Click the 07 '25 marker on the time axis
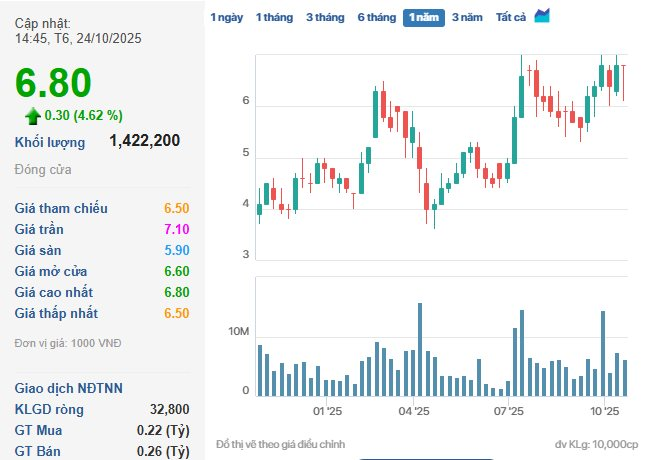The width and height of the screenshot is (657, 460). [510, 411]
